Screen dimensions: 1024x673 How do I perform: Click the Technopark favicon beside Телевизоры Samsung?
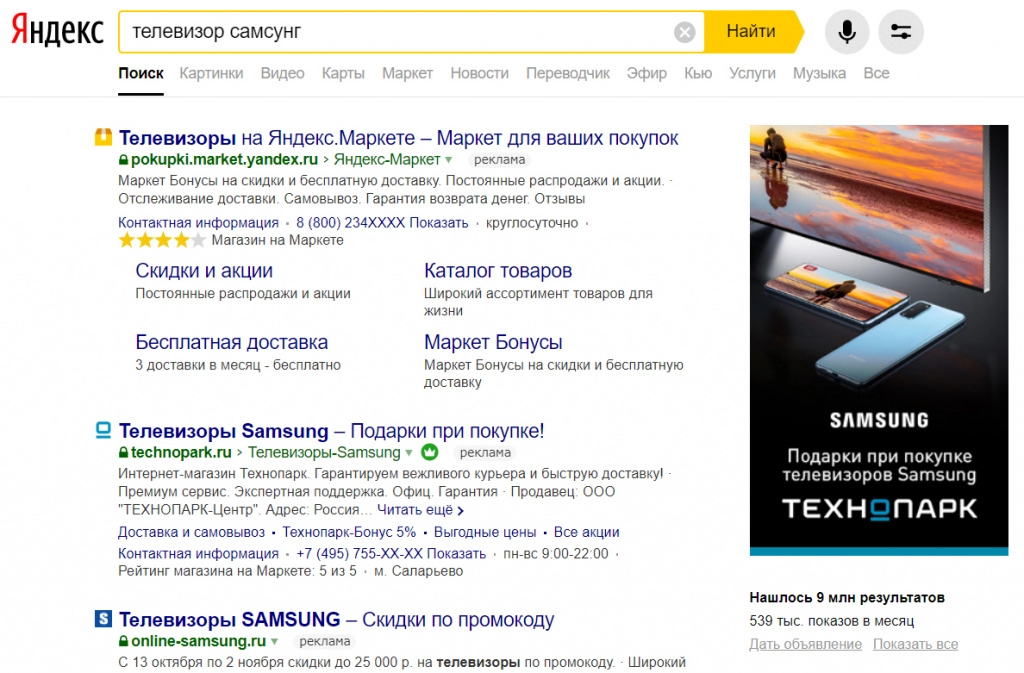[103, 431]
